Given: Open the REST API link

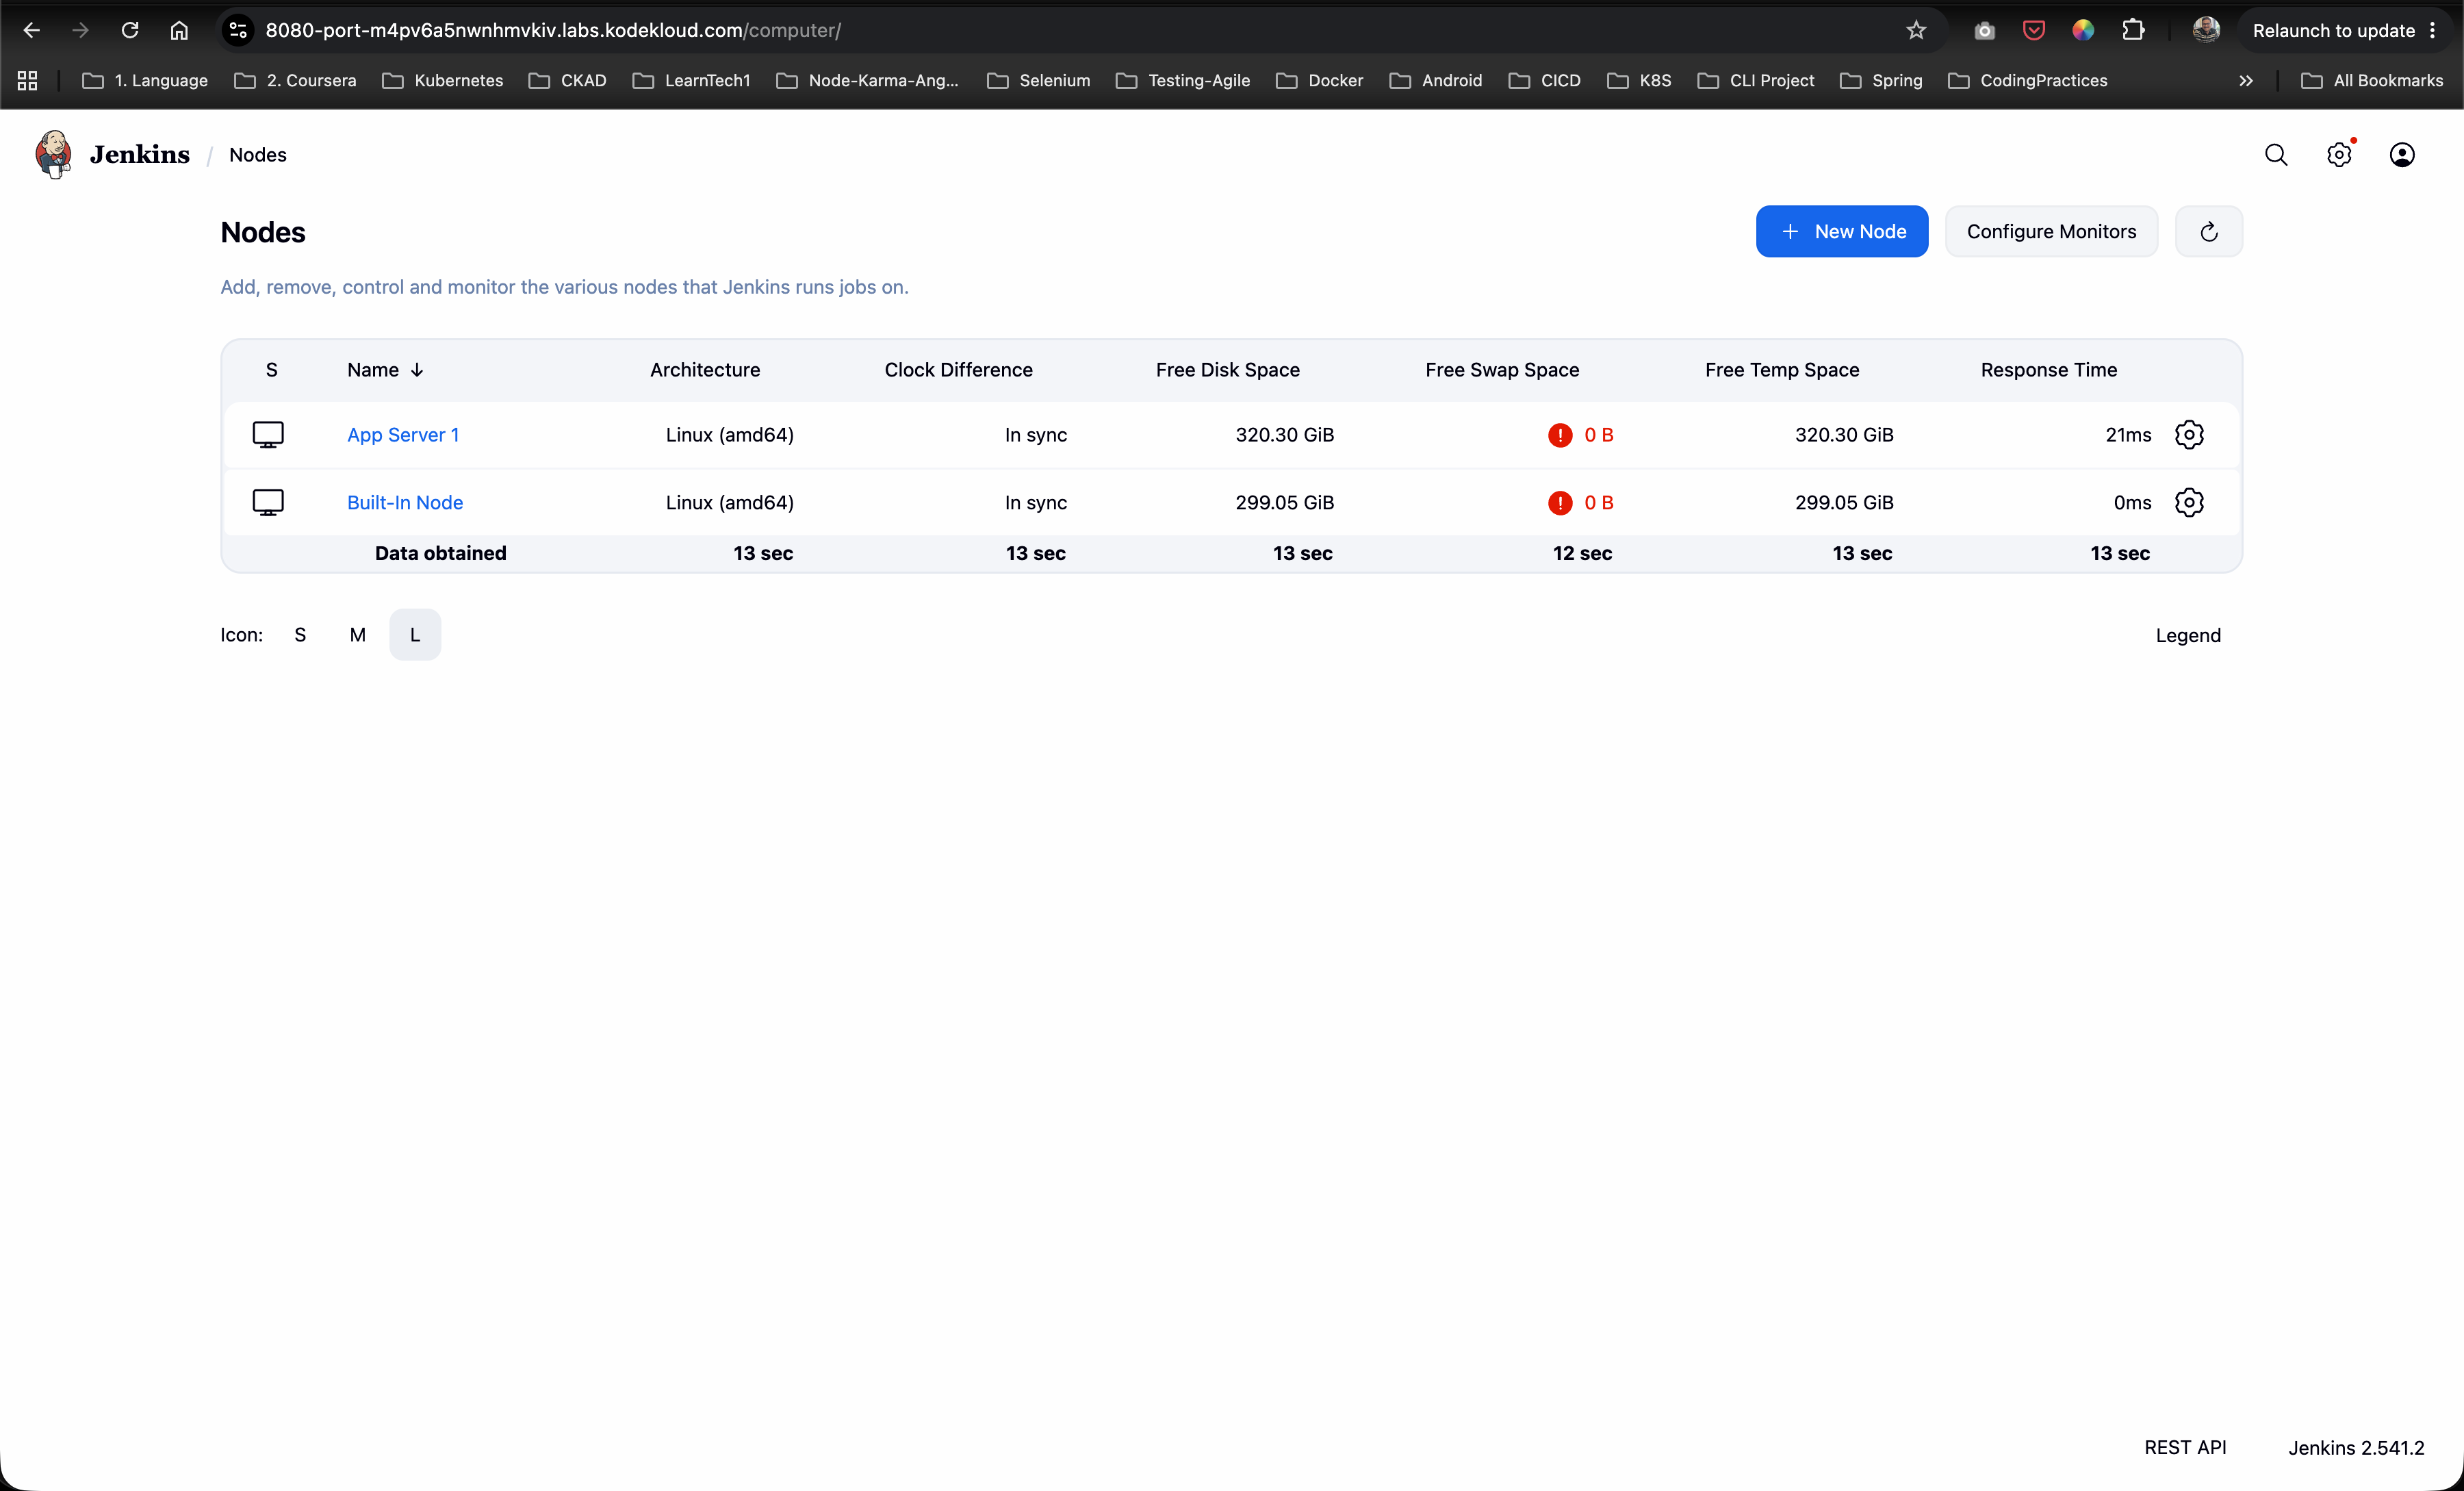Looking at the screenshot, I should point(2185,1447).
